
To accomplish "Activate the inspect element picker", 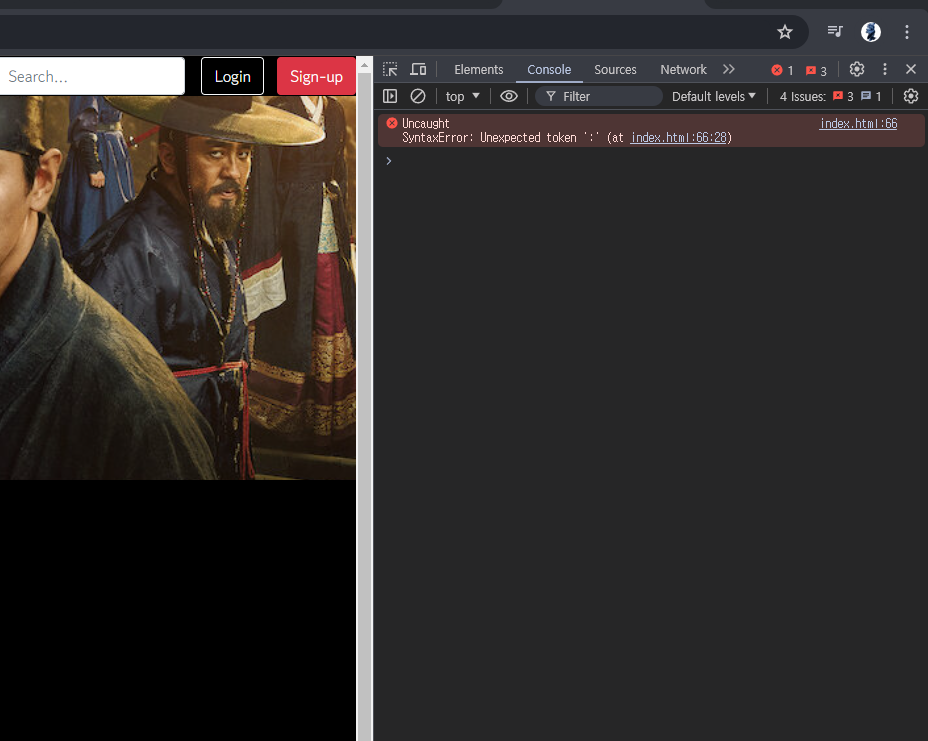I will tap(390, 69).
